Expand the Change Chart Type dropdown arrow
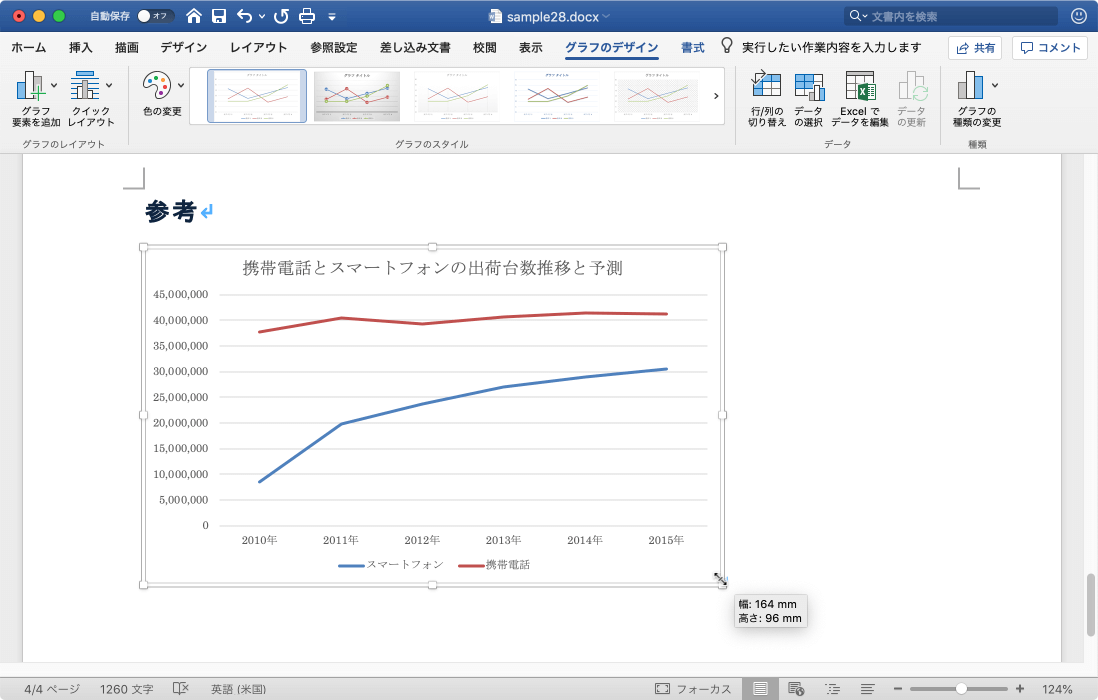This screenshot has width=1098, height=700. [995, 85]
